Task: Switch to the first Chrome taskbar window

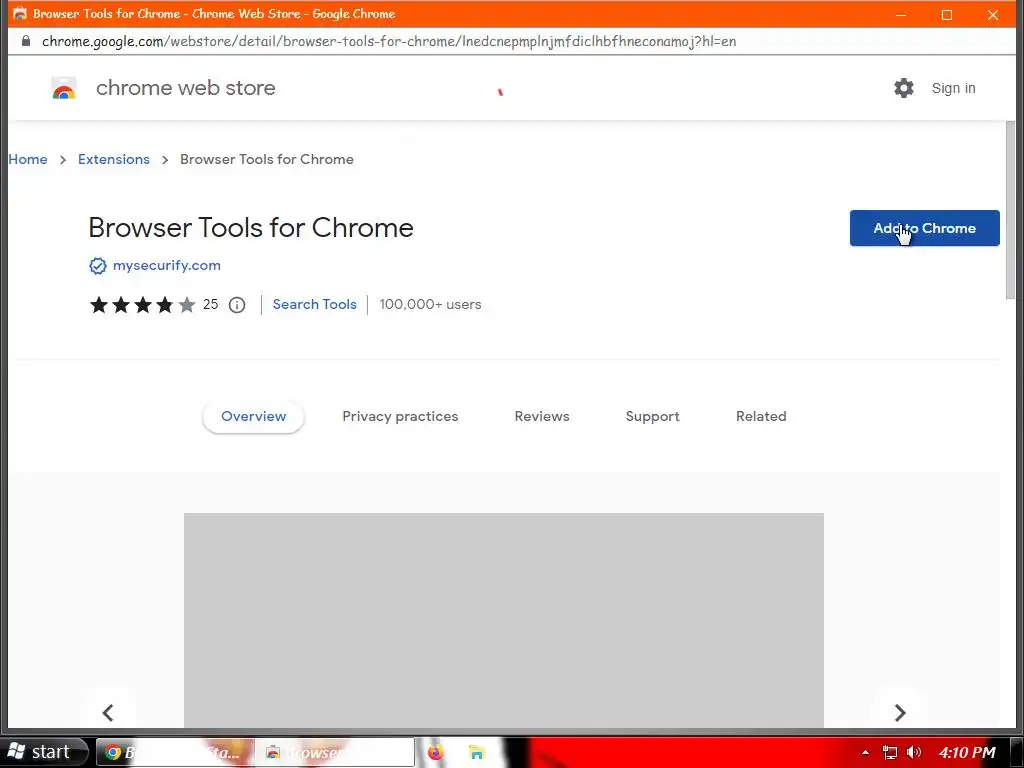Action: click(x=175, y=752)
